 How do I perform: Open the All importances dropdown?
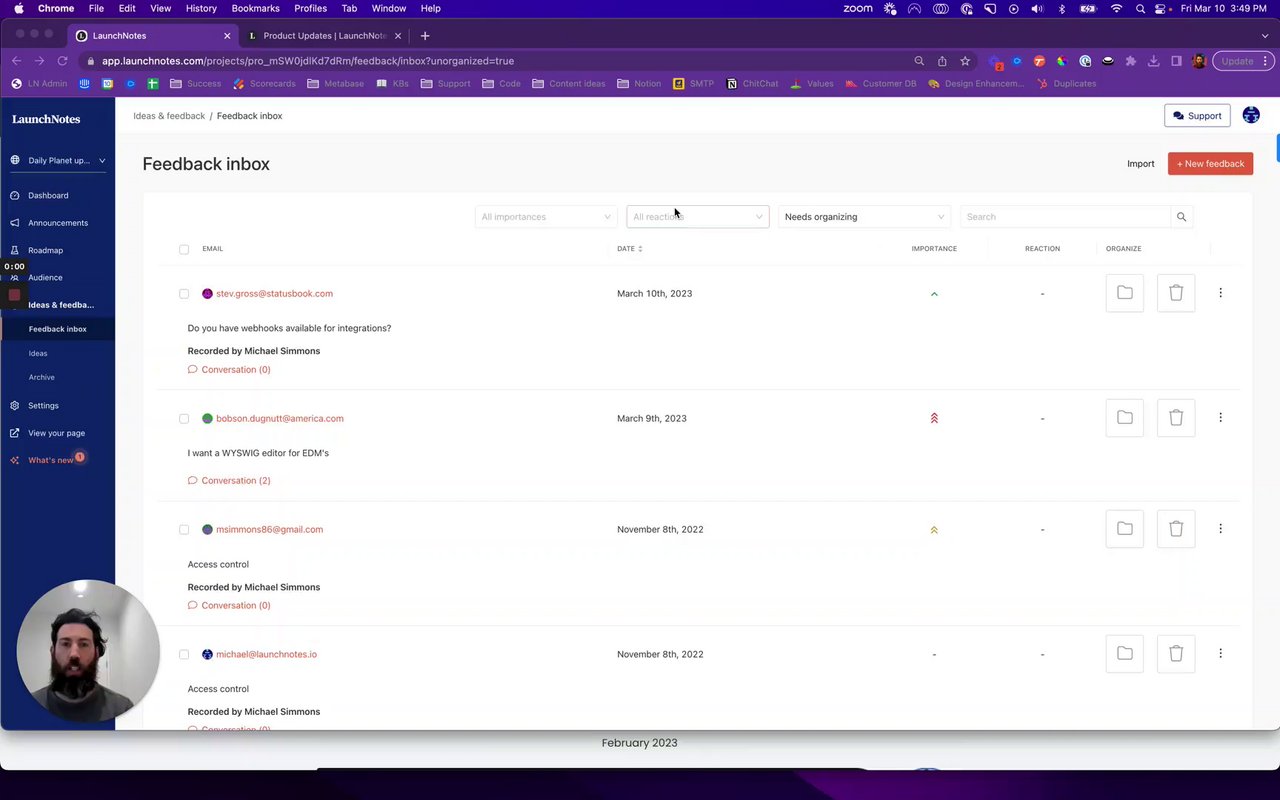tap(546, 217)
